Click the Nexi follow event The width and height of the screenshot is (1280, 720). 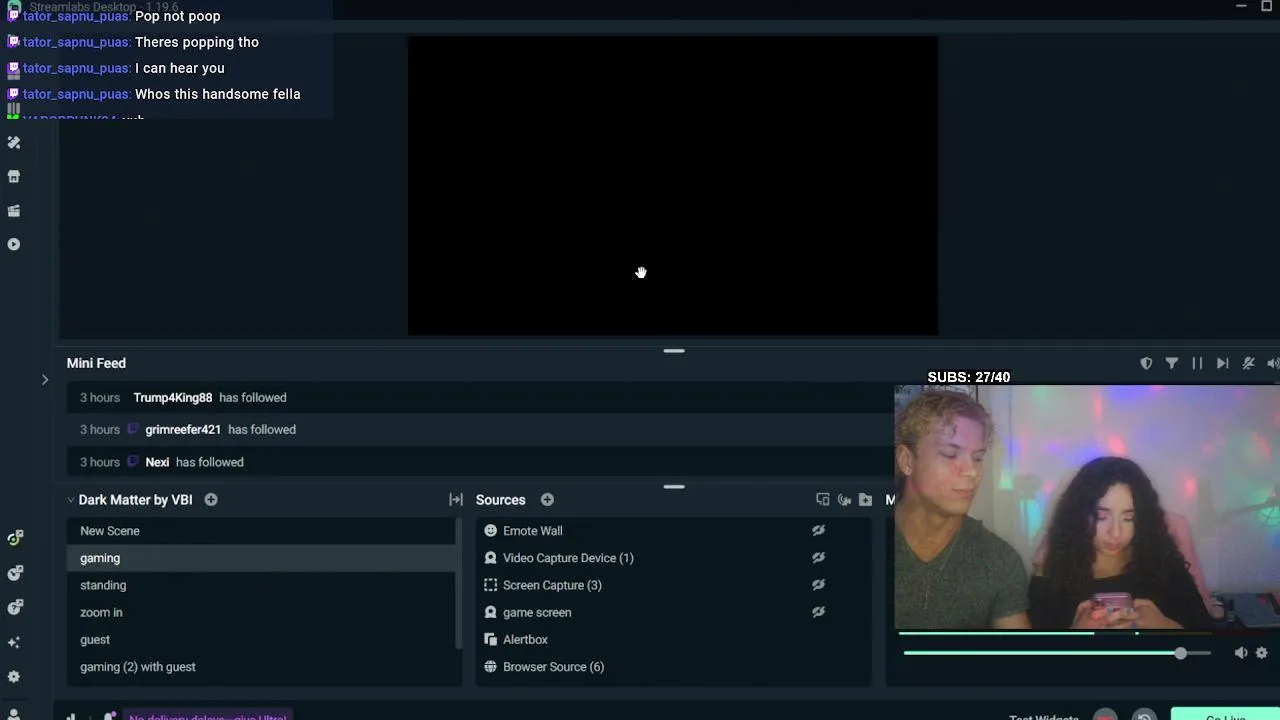[x=480, y=462]
